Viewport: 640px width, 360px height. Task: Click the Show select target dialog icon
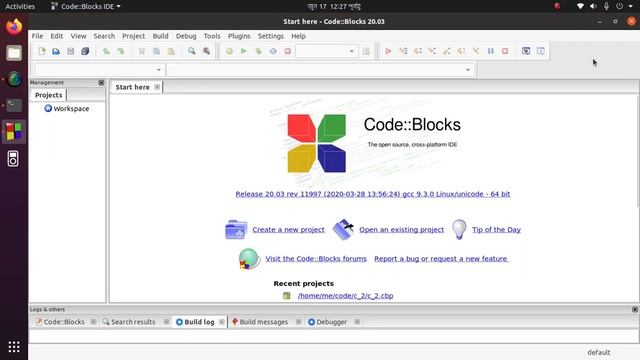[x=366, y=51]
